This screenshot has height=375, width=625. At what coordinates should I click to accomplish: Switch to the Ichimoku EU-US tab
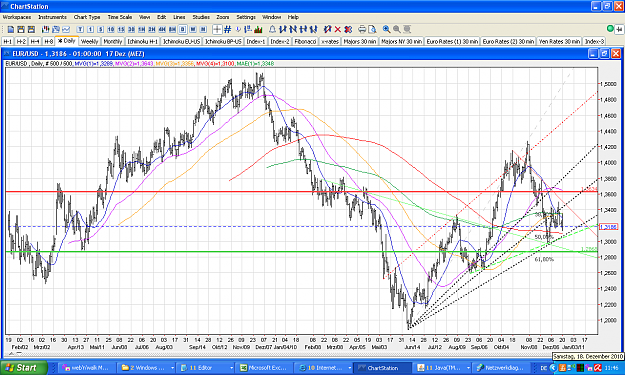coord(181,41)
